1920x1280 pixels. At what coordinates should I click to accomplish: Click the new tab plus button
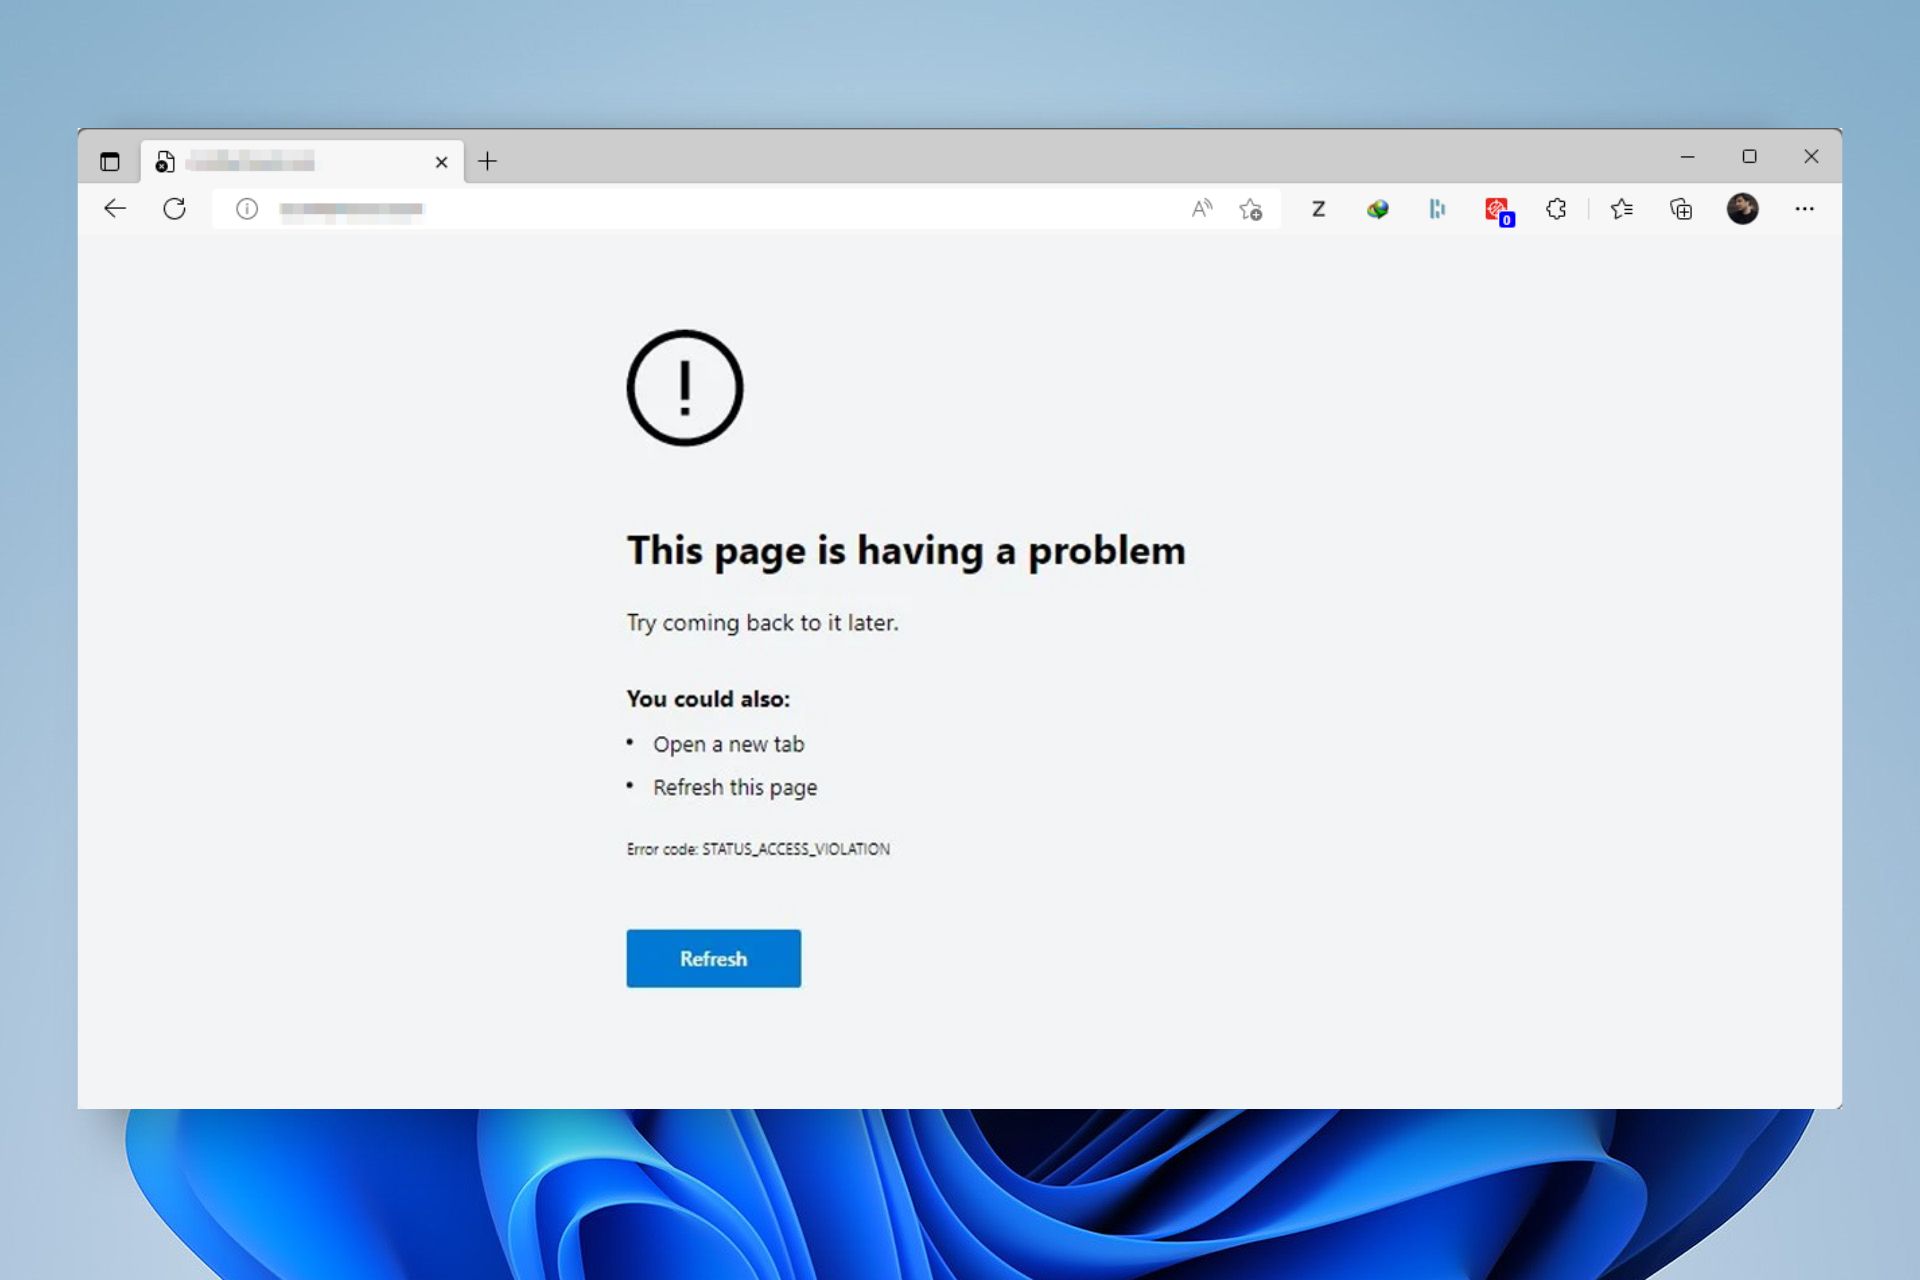489,161
